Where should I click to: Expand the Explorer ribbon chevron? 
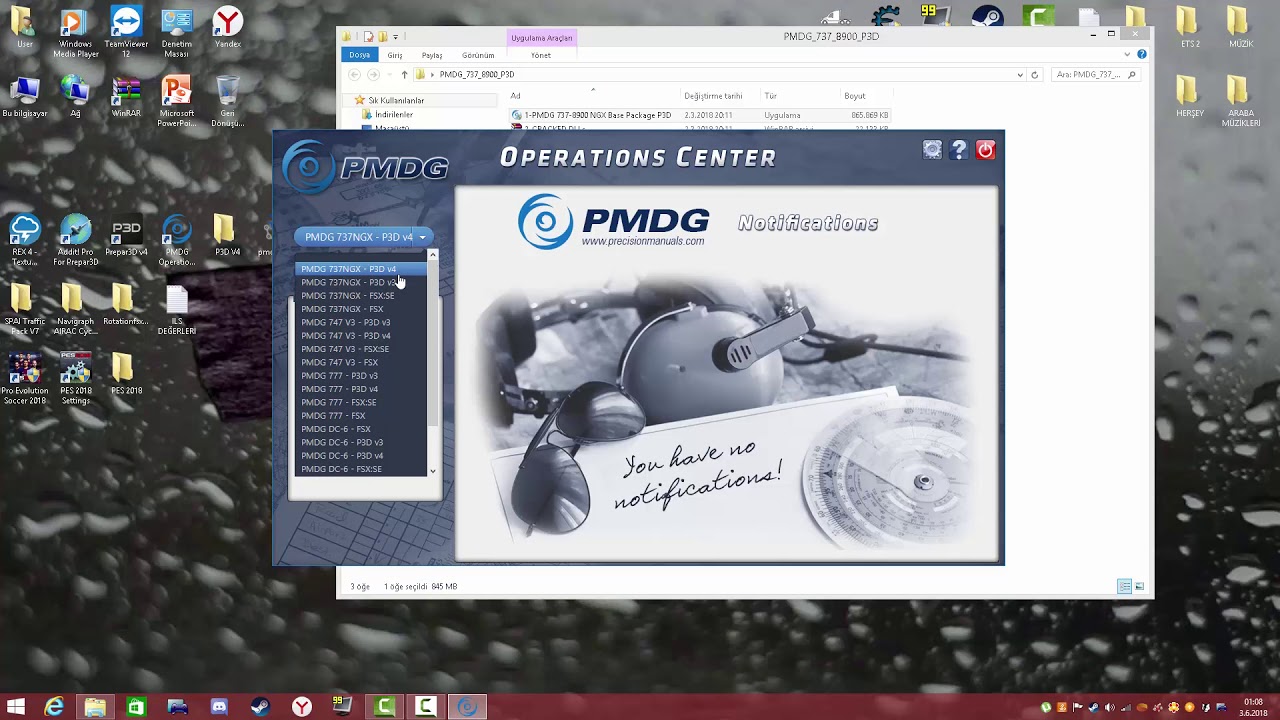[x=1128, y=54]
